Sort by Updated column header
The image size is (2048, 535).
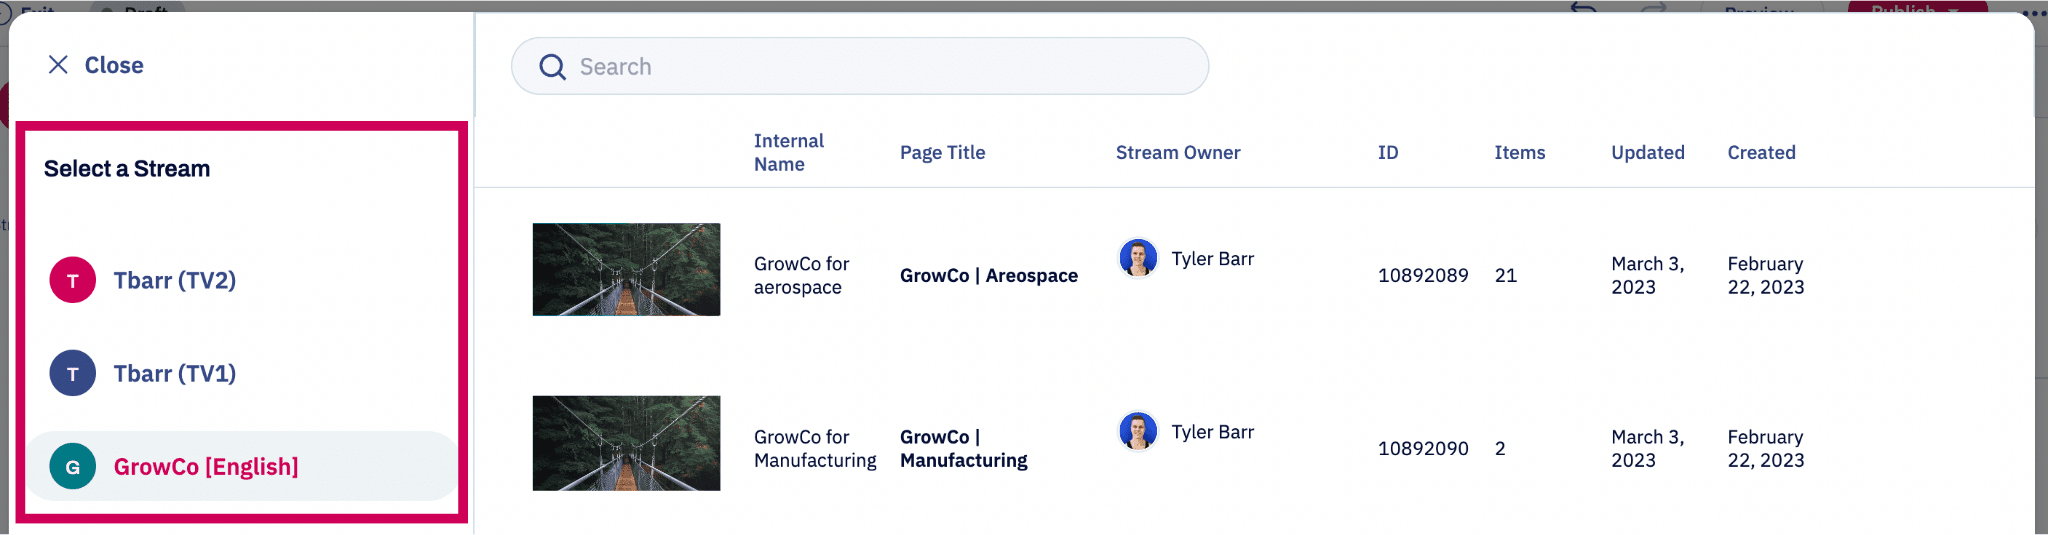point(1648,152)
